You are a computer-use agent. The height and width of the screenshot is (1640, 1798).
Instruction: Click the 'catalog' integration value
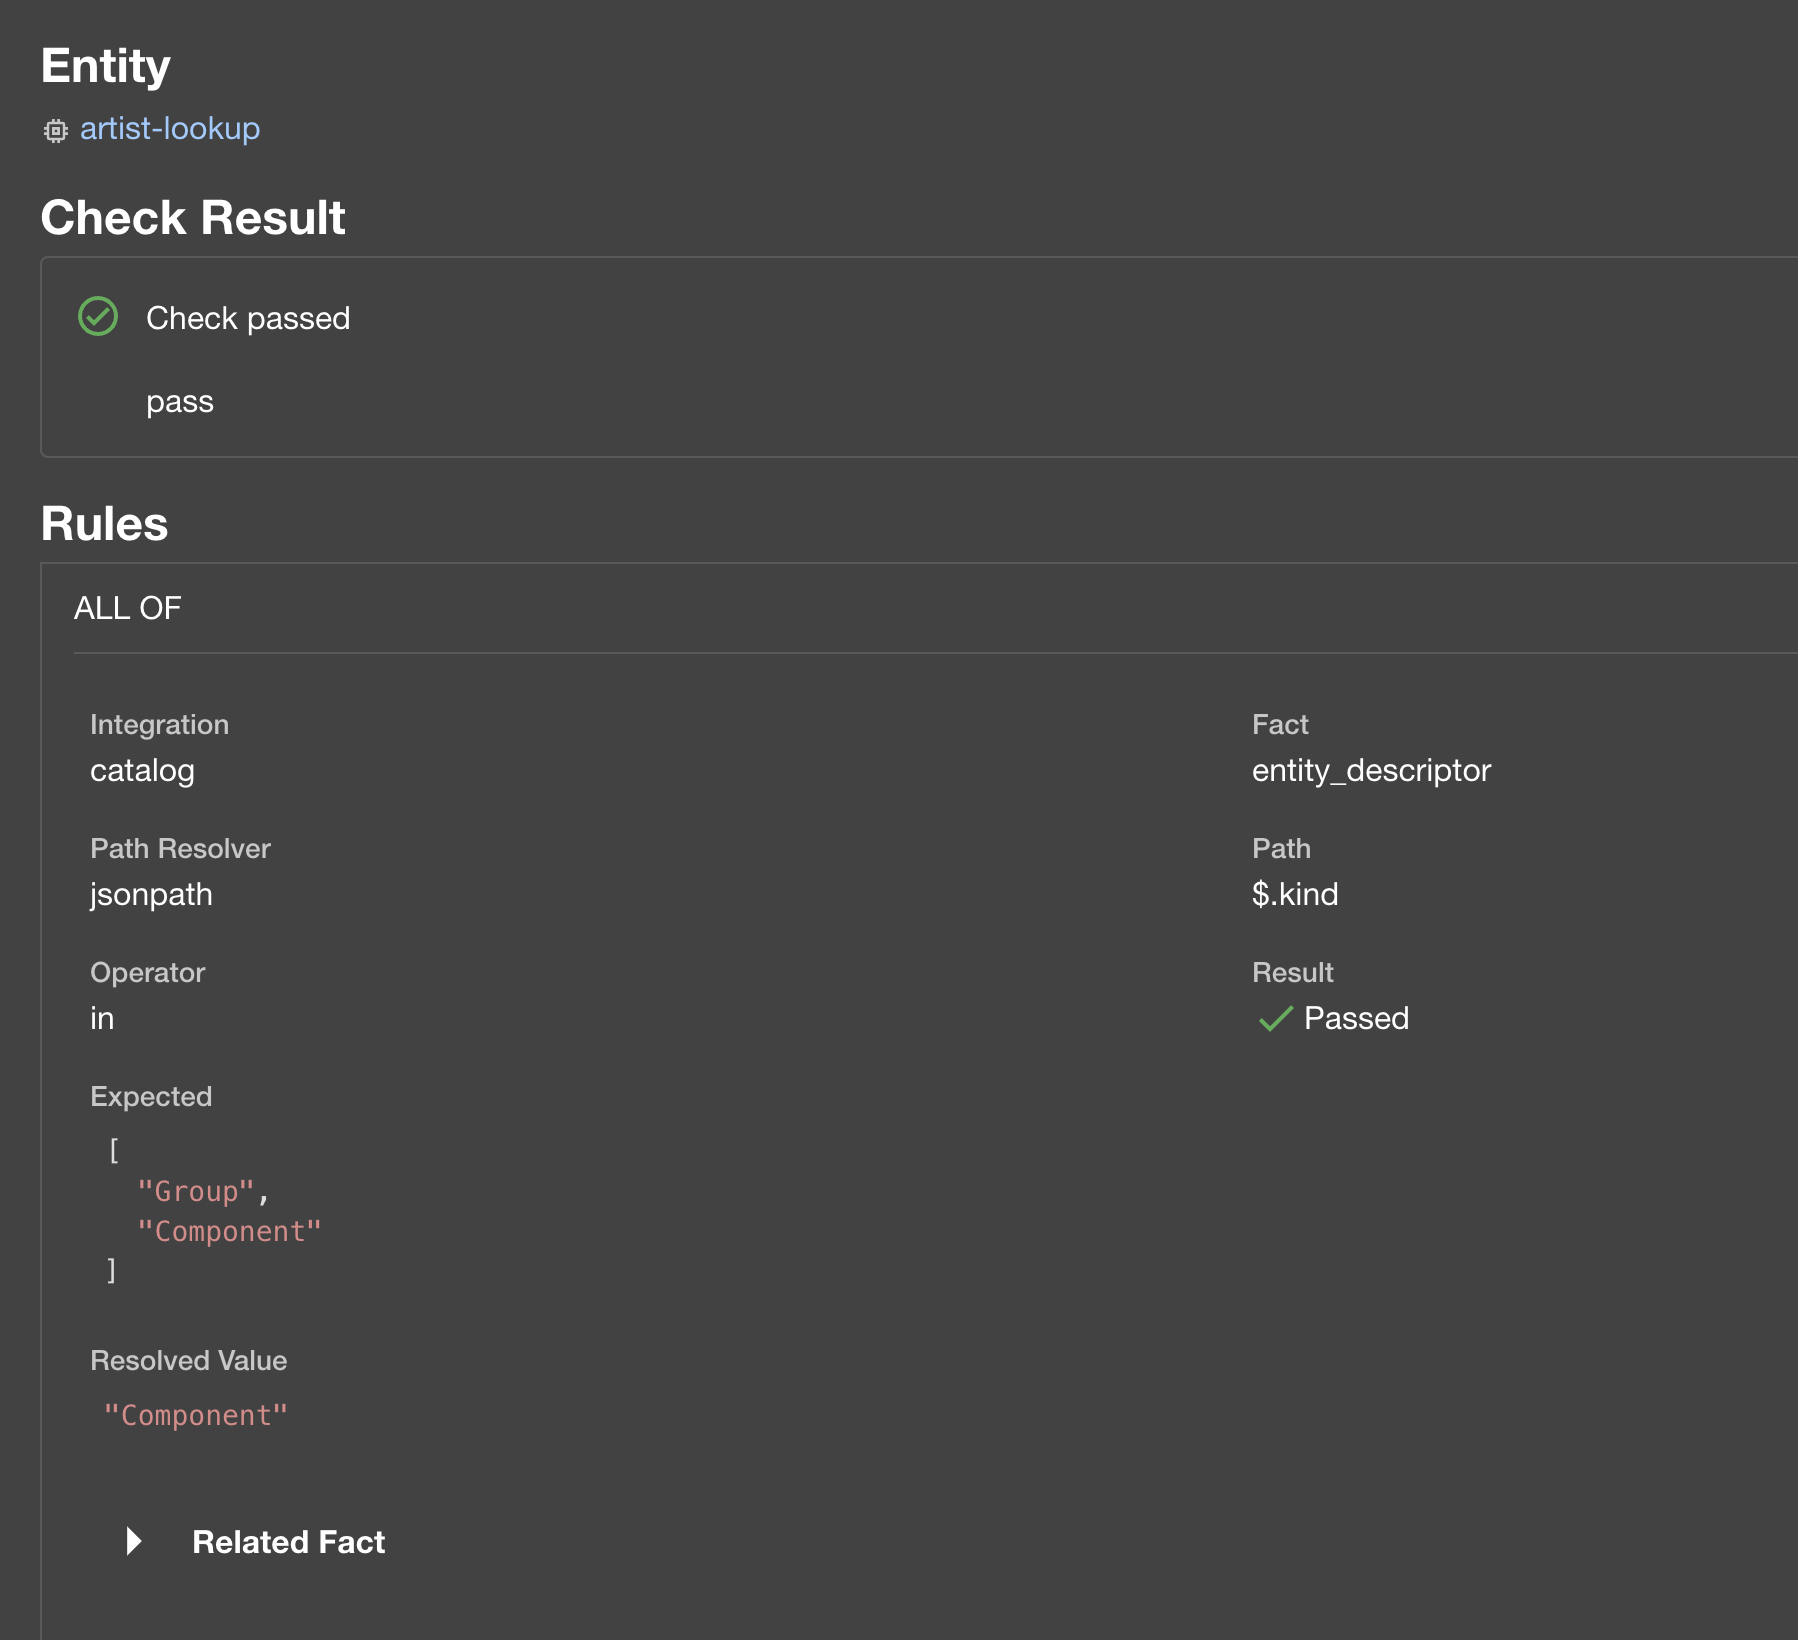coord(142,771)
